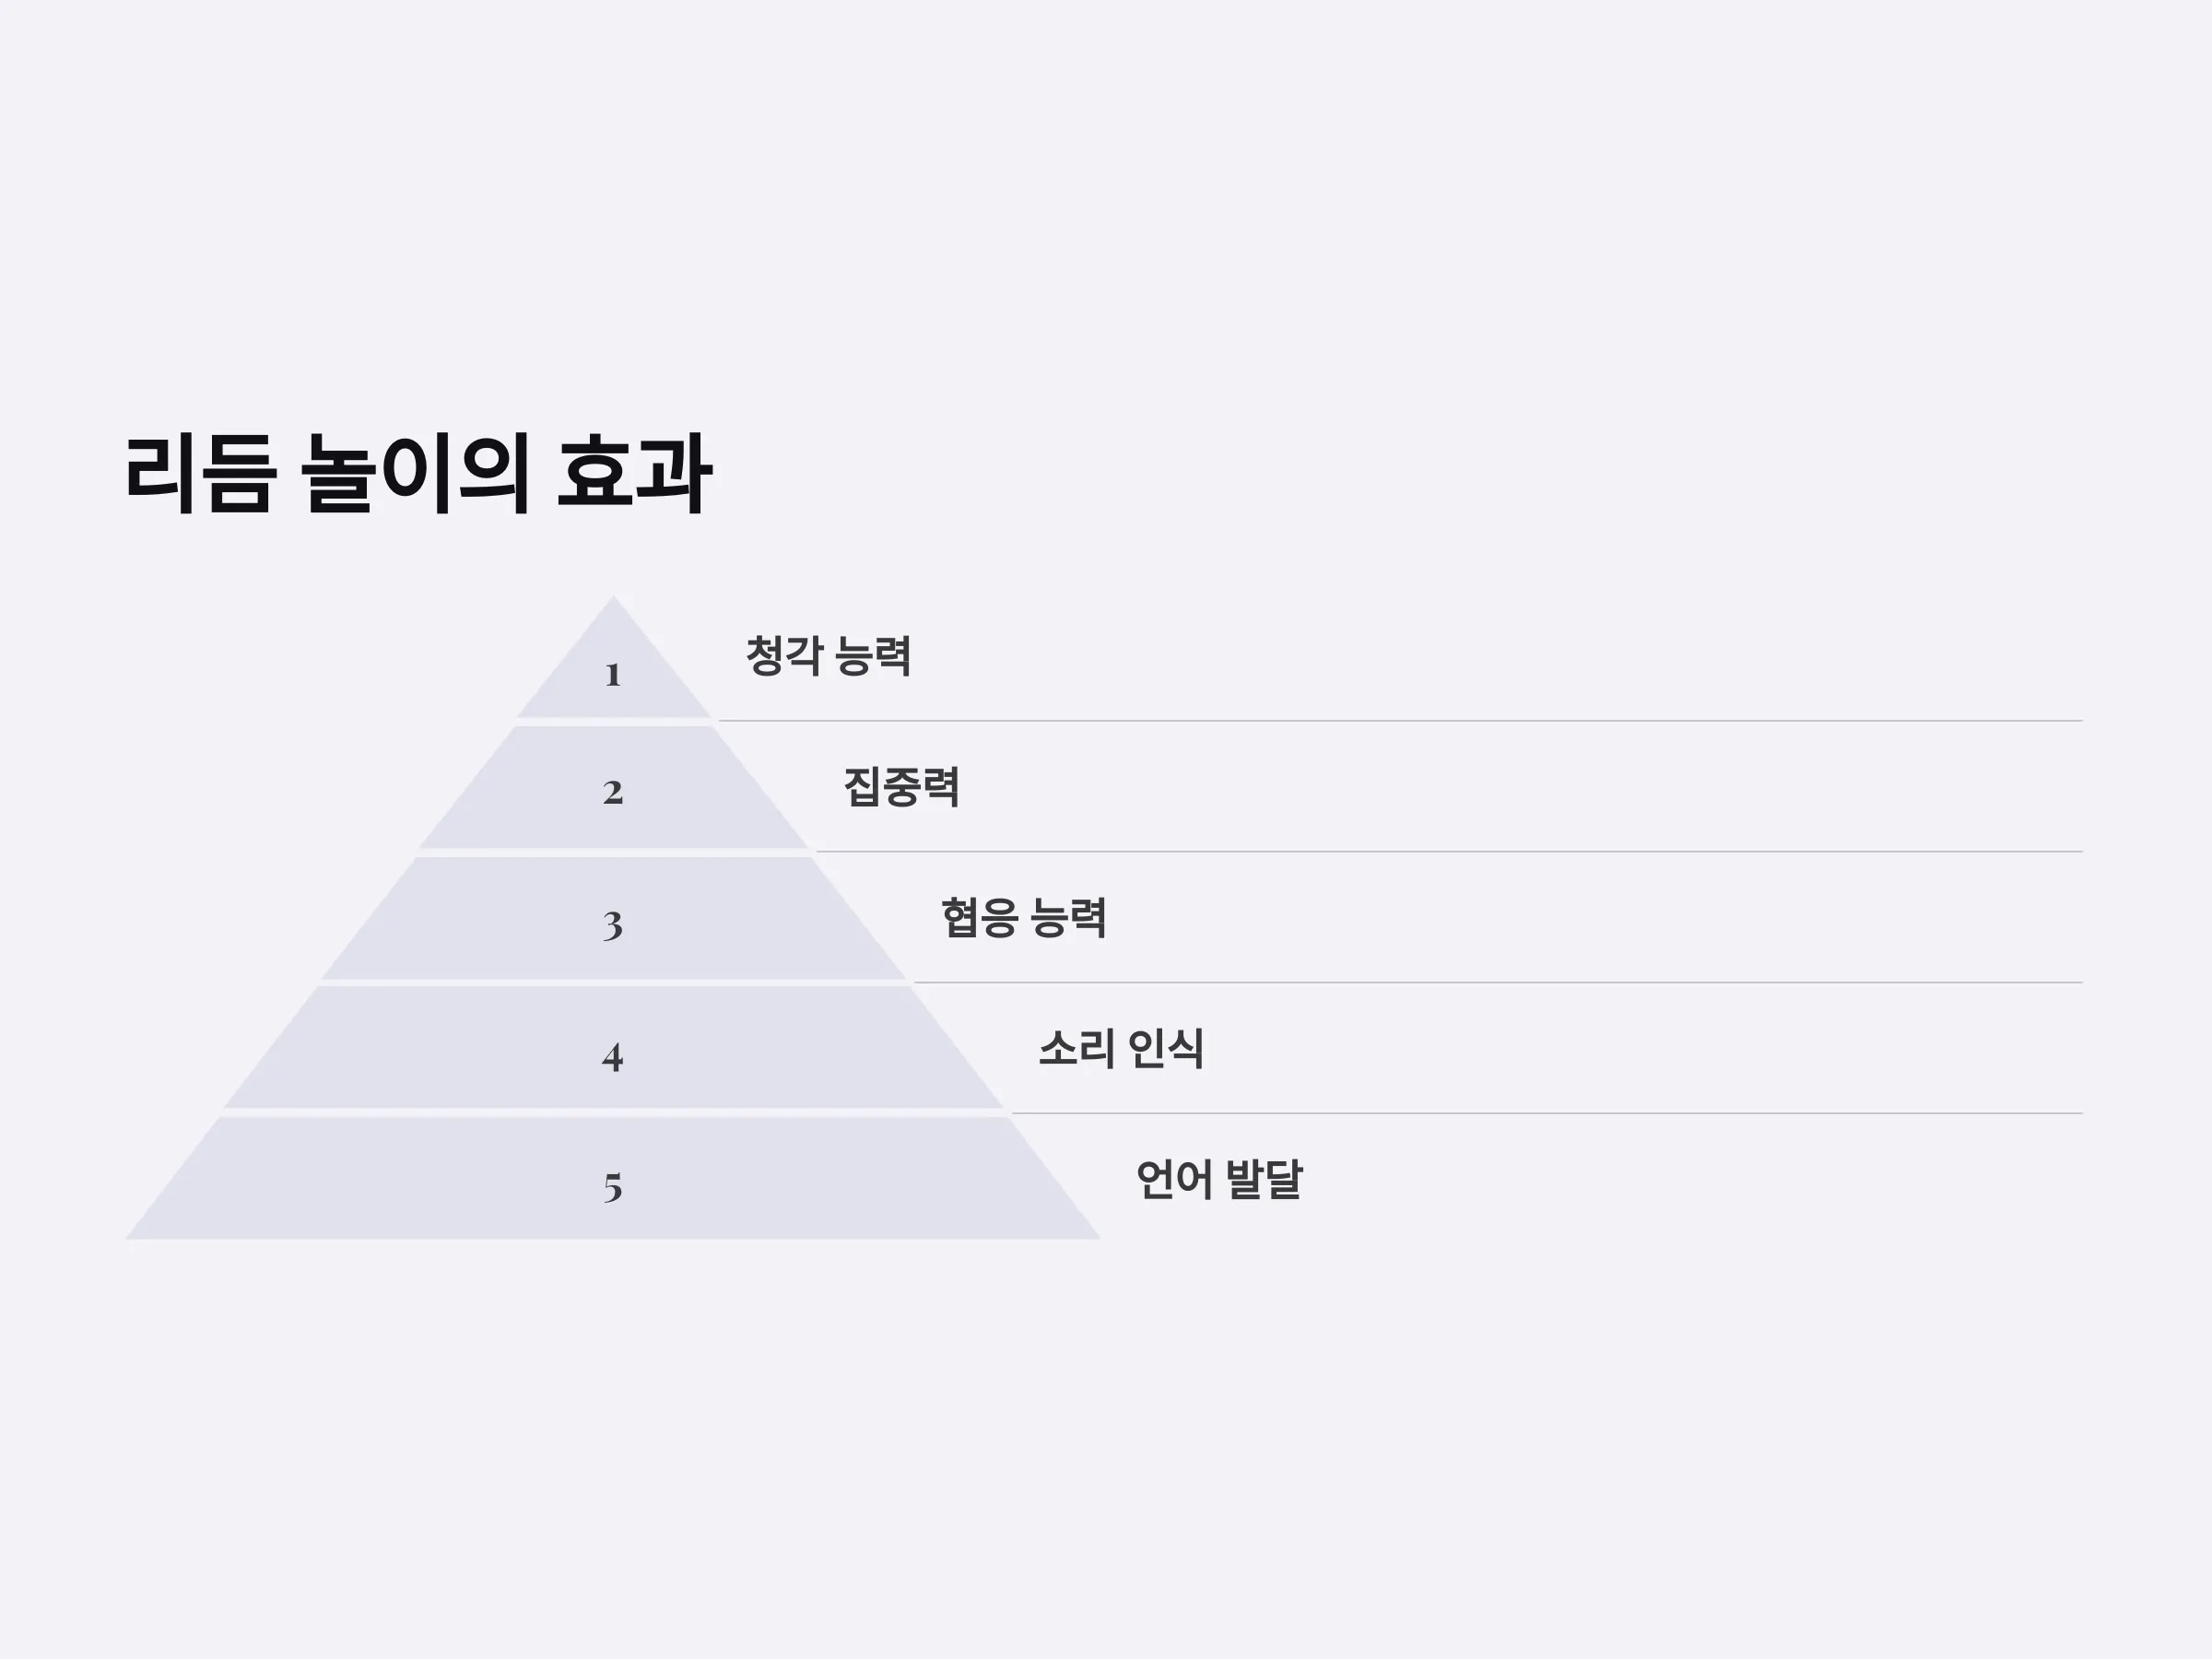The height and width of the screenshot is (1659, 2212).
Task: Select the divider line below 집중력
Action: pos(1449,851)
